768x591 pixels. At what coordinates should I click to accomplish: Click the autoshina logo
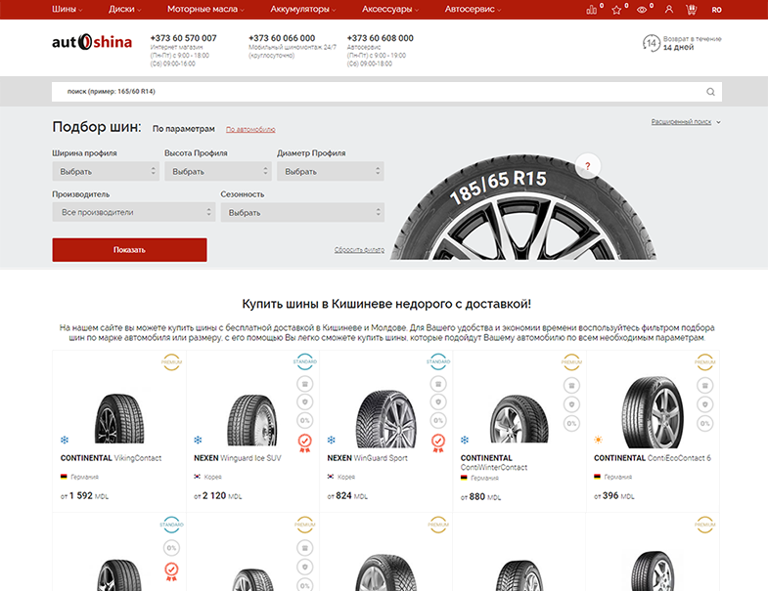[92, 42]
